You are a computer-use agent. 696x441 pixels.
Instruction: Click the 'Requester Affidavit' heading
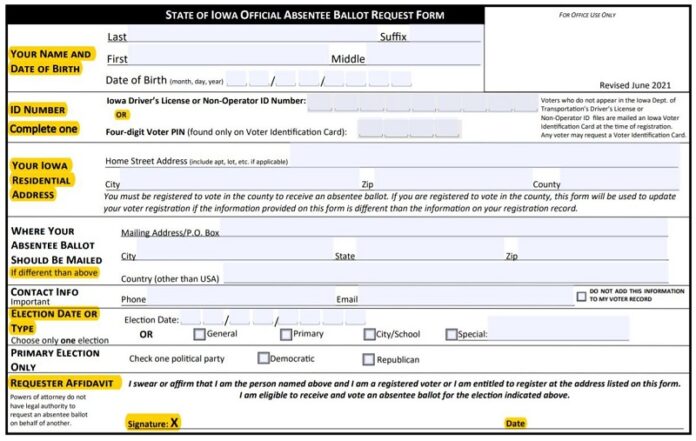pyautogui.click(x=62, y=383)
